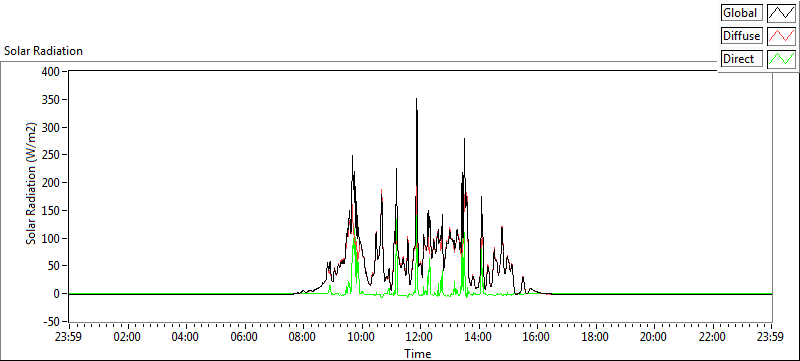Click the Solar Radiation chart title
This screenshot has height=361, width=800.
(43, 51)
